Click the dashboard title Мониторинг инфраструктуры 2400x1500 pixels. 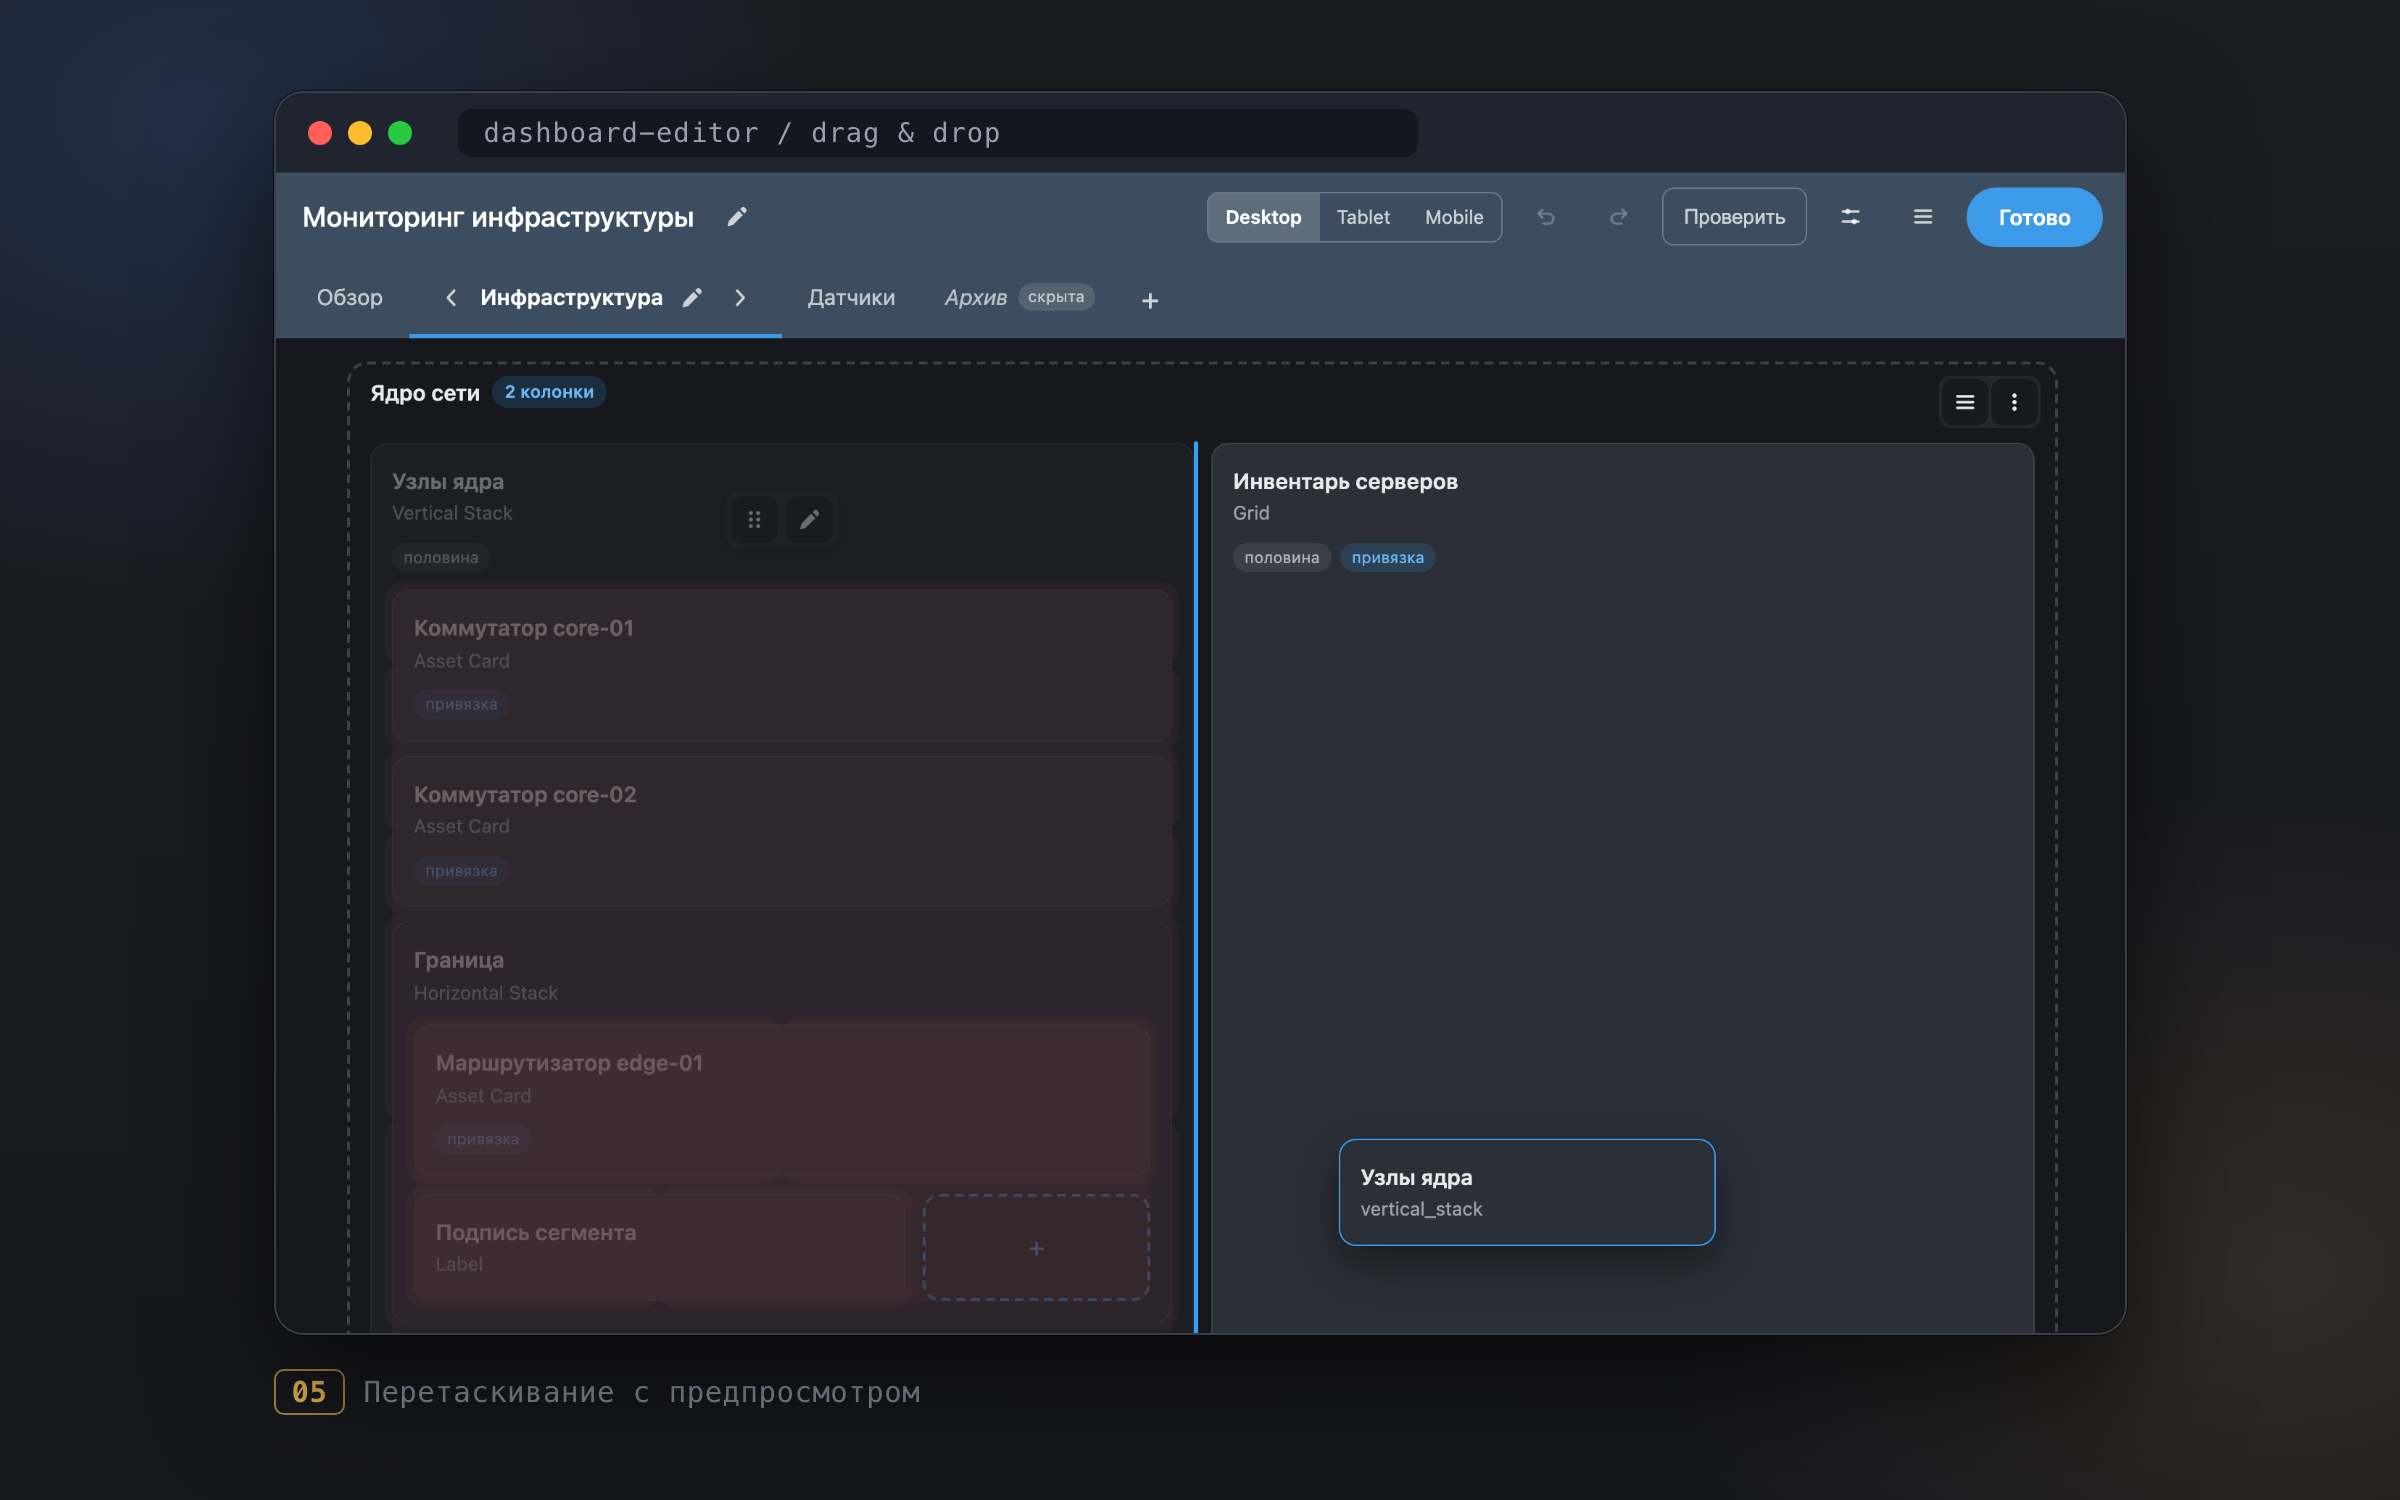(498, 217)
